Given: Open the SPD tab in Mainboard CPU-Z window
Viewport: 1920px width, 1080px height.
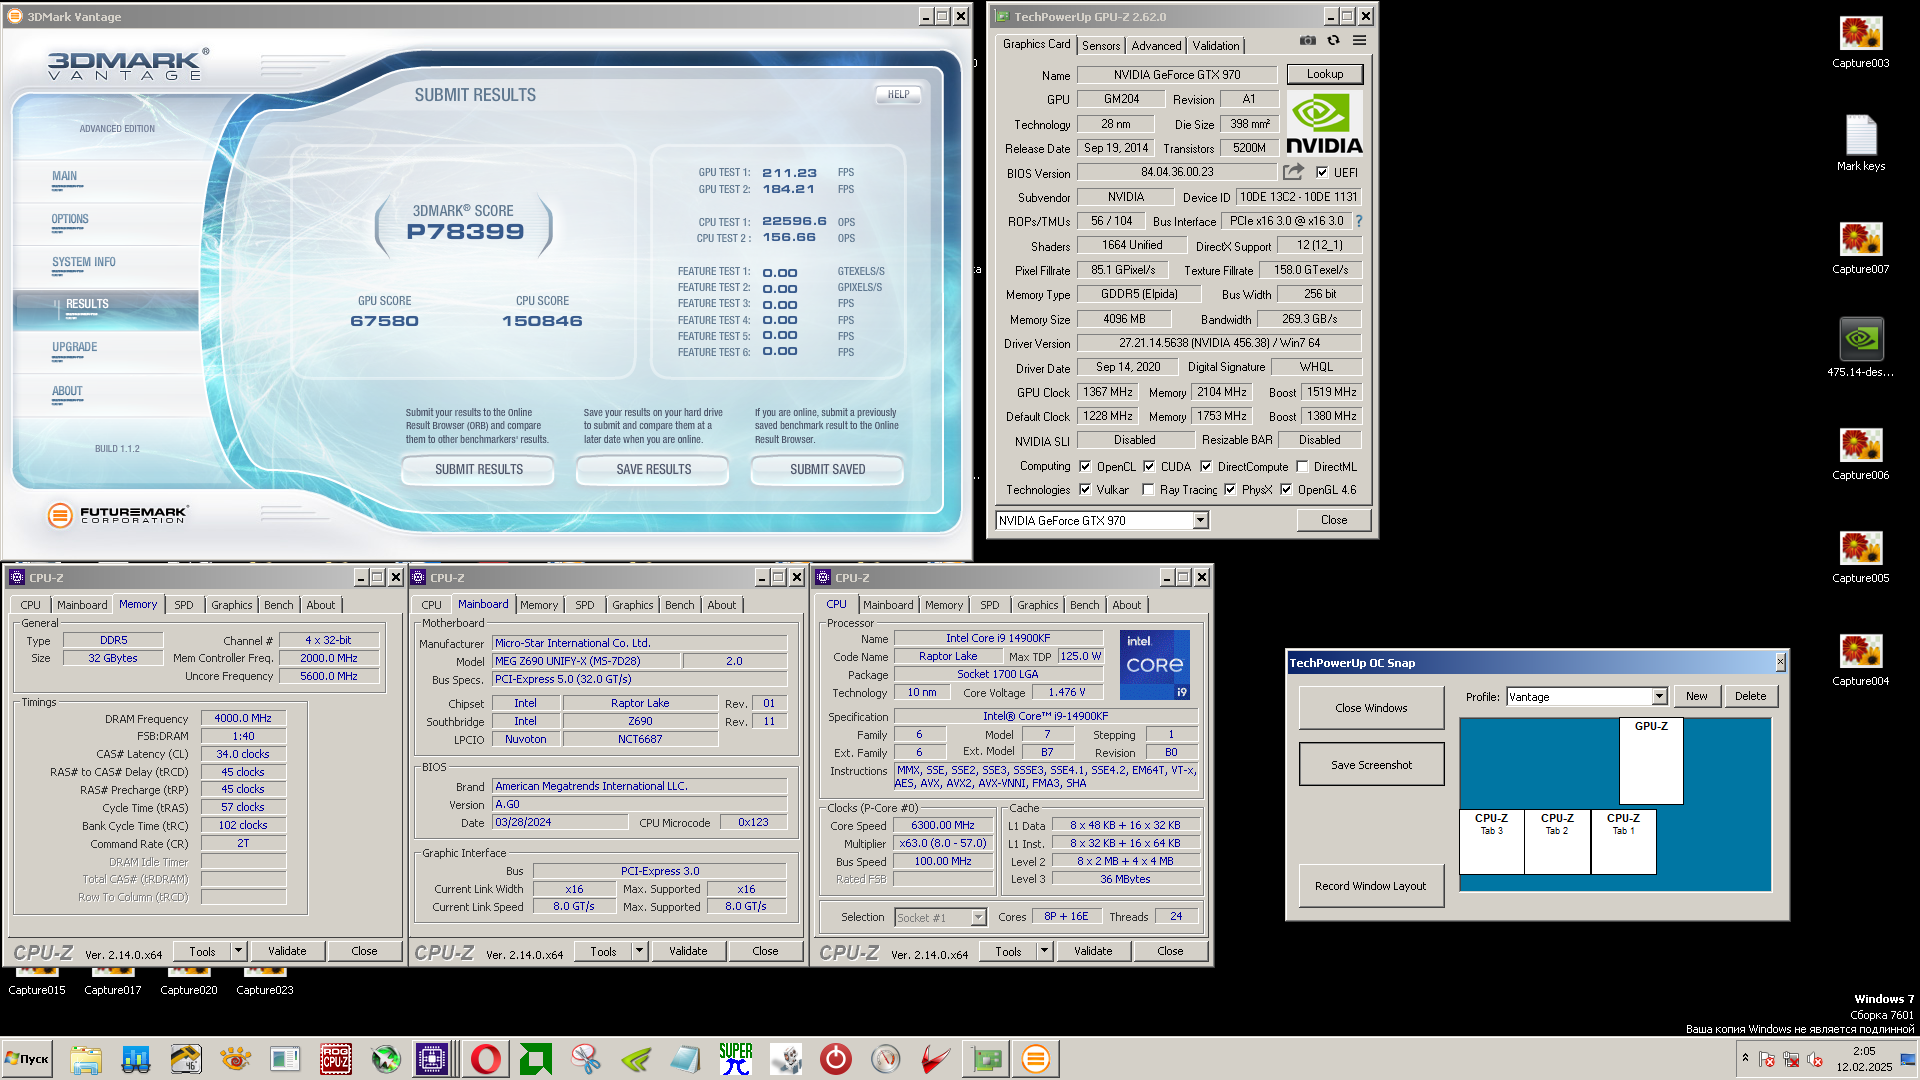Looking at the screenshot, I should coord(584,605).
